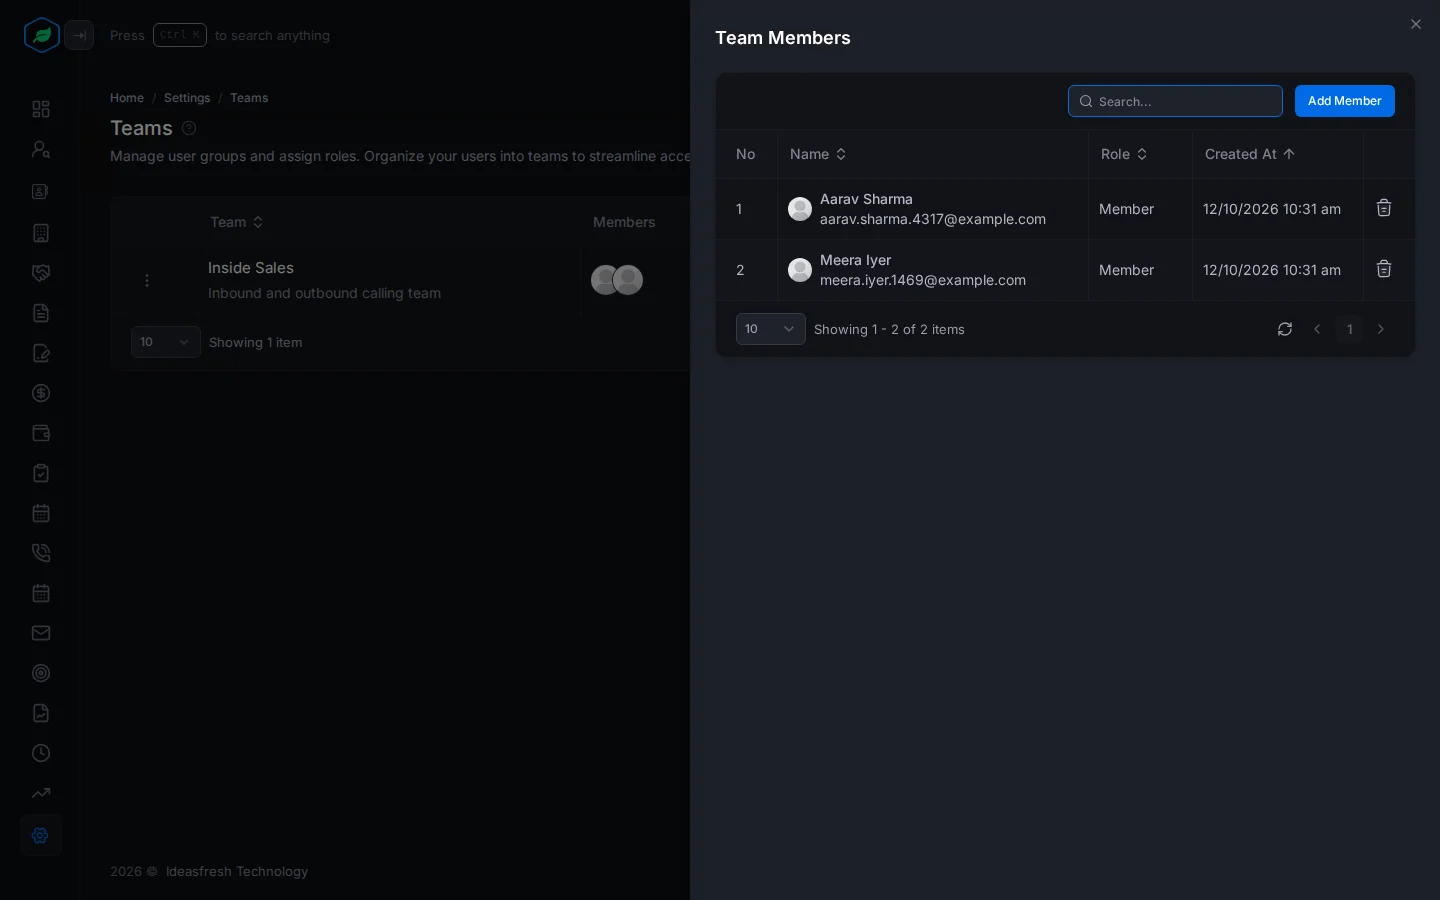Viewport: 1440px width, 900px height.
Task: Open the clipboard check icon in sidebar
Action: click(x=41, y=473)
